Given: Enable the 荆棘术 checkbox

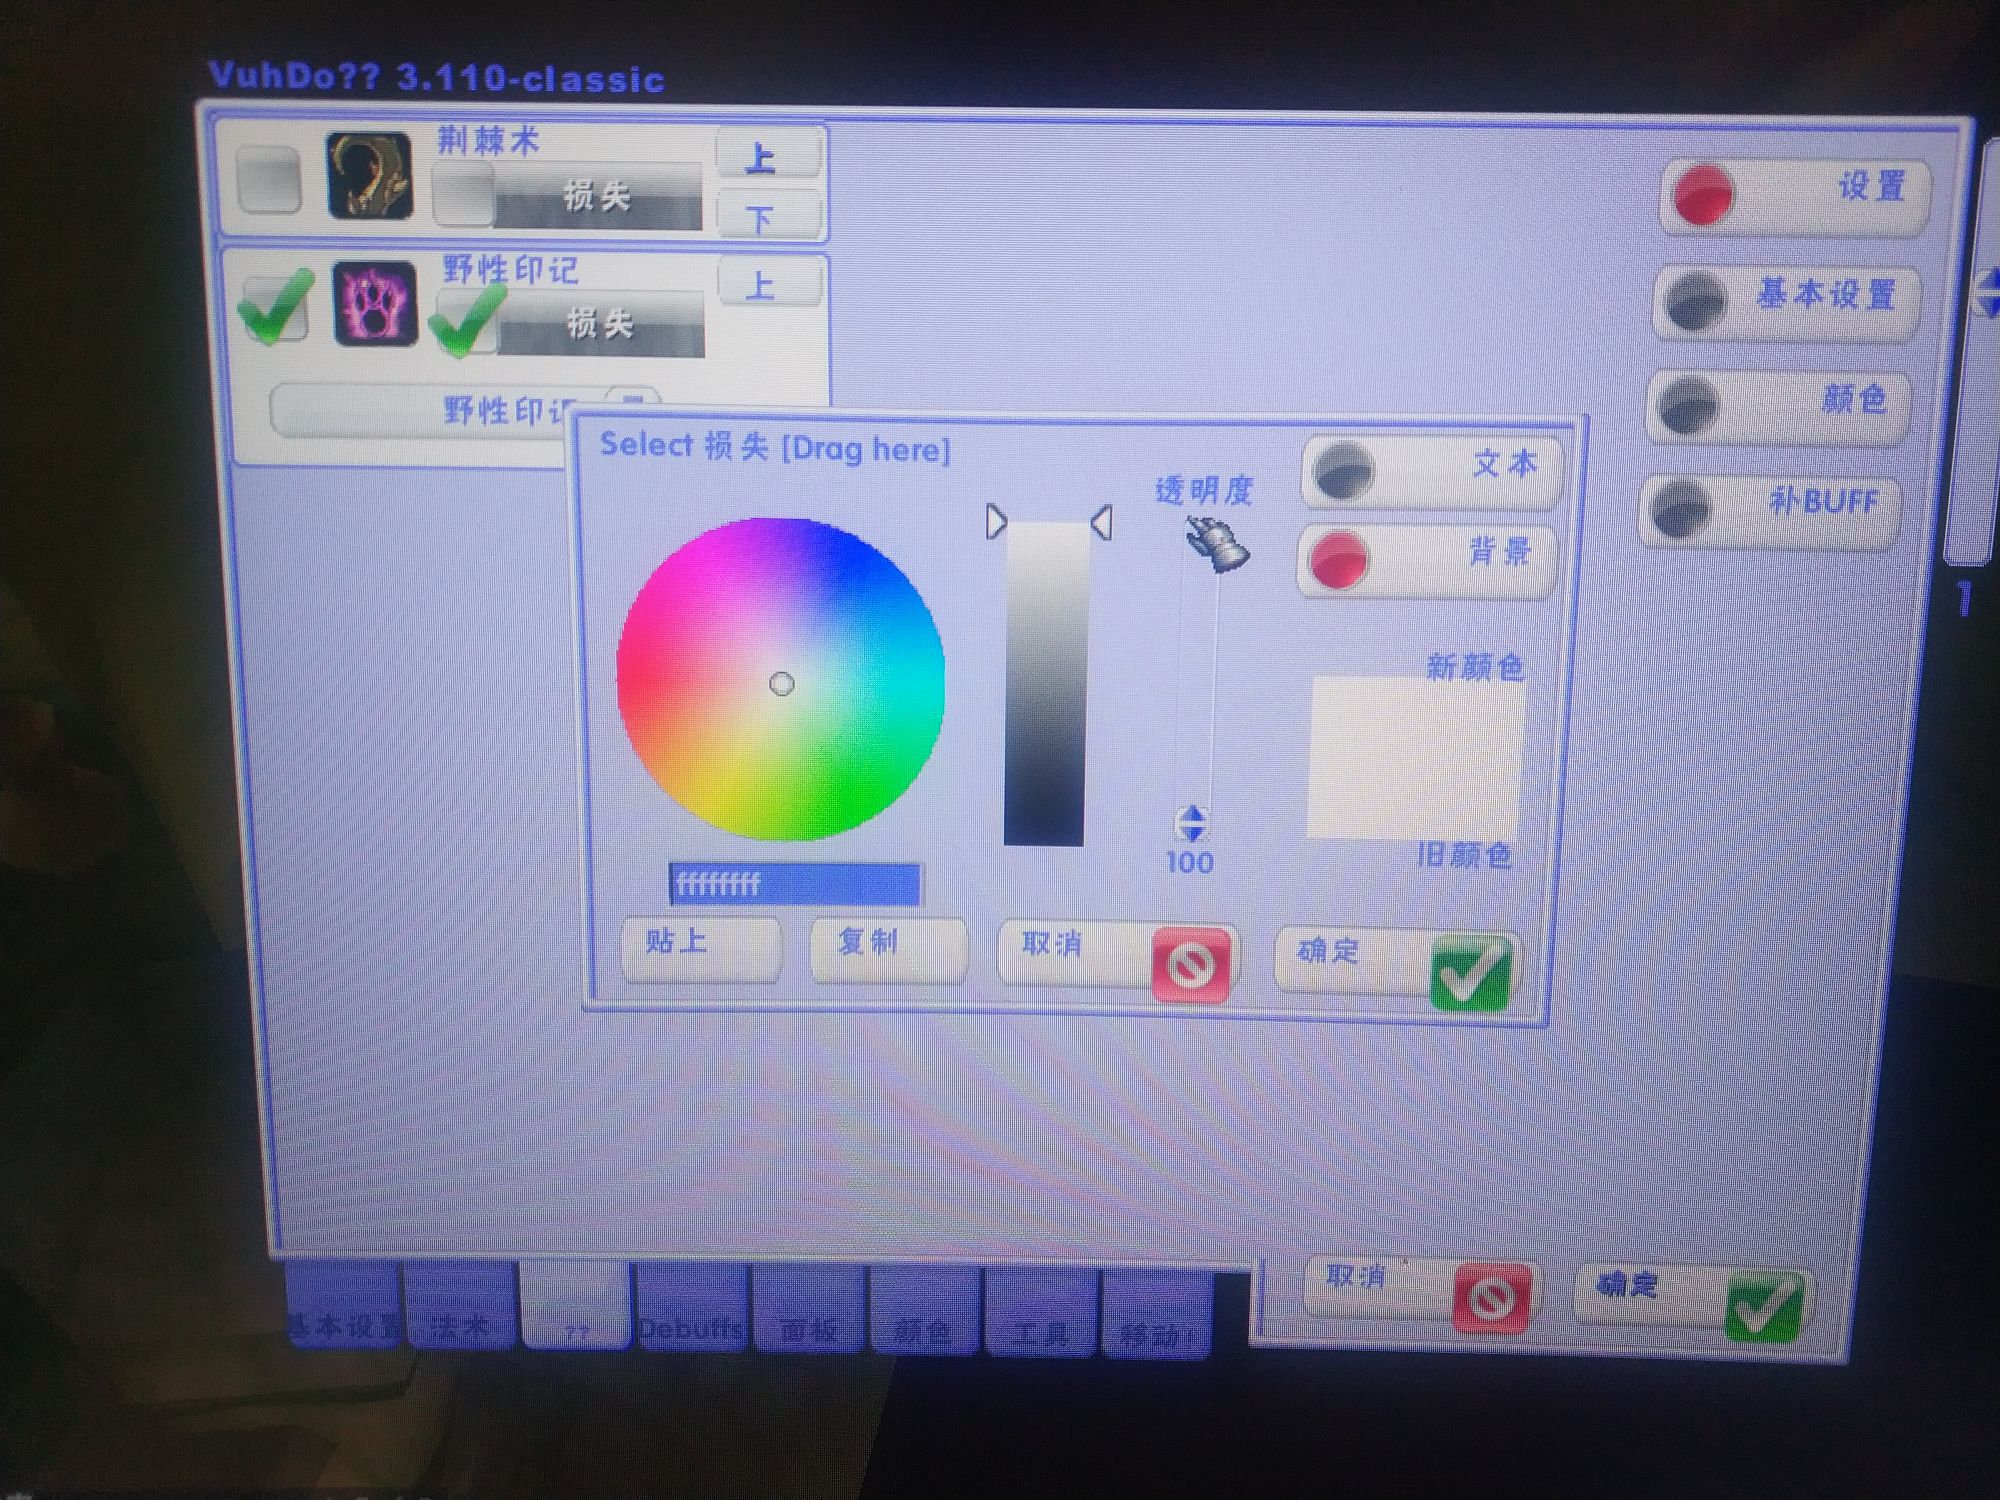Looking at the screenshot, I should tap(269, 180).
